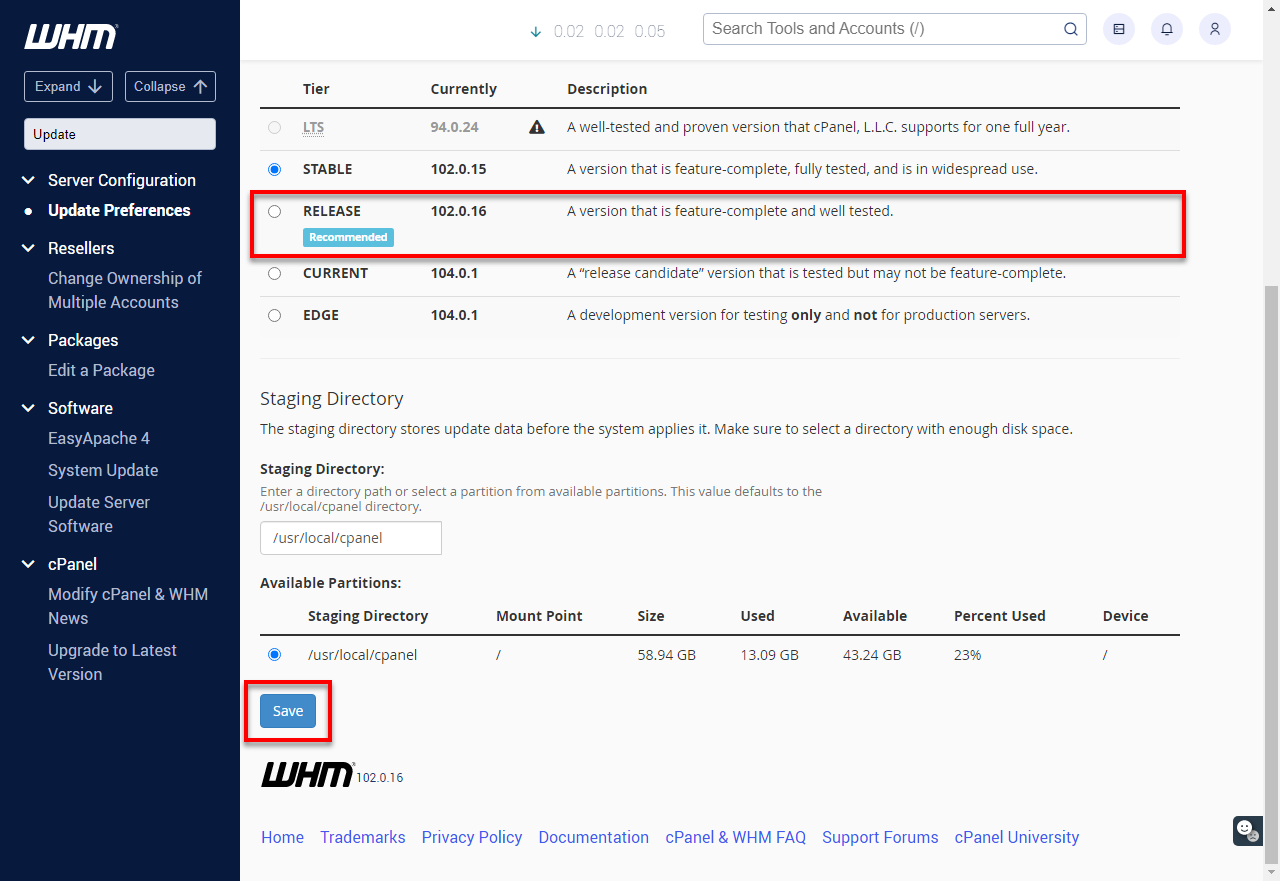Viewport: 1280px width, 881px height.
Task: Open System Update in sidebar
Action: click(x=103, y=470)
